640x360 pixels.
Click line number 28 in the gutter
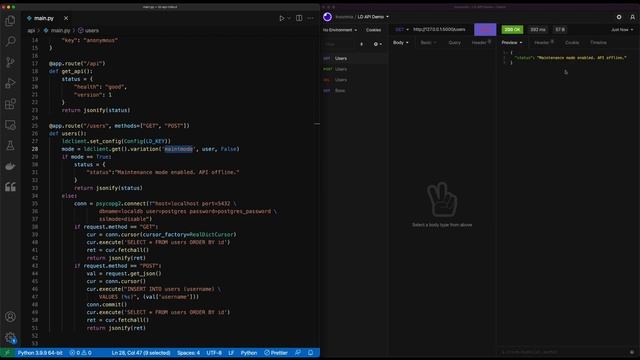(x=35, y=149)
